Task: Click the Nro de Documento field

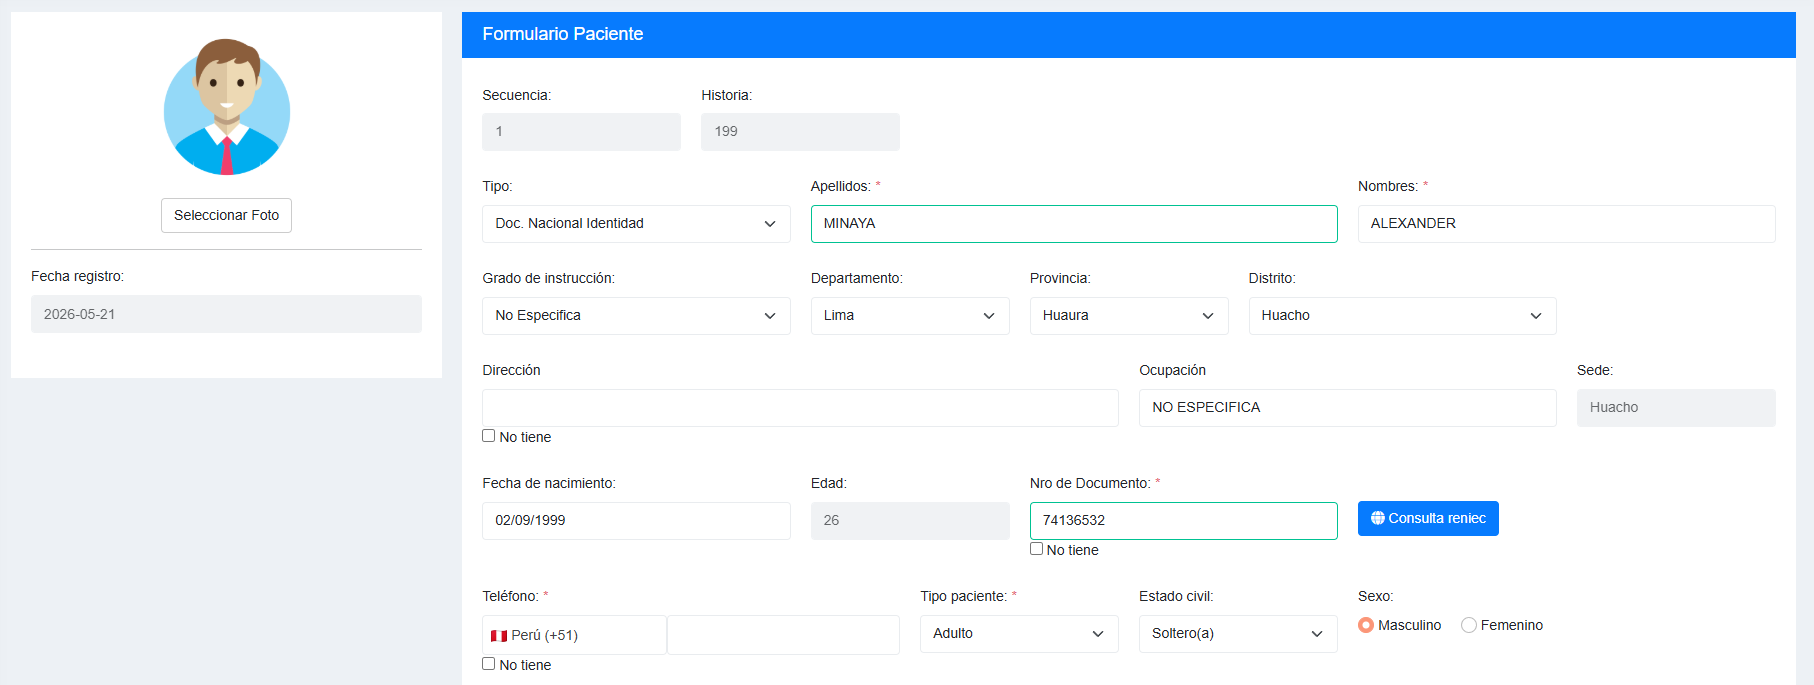Action: (x=1184, y=521)
